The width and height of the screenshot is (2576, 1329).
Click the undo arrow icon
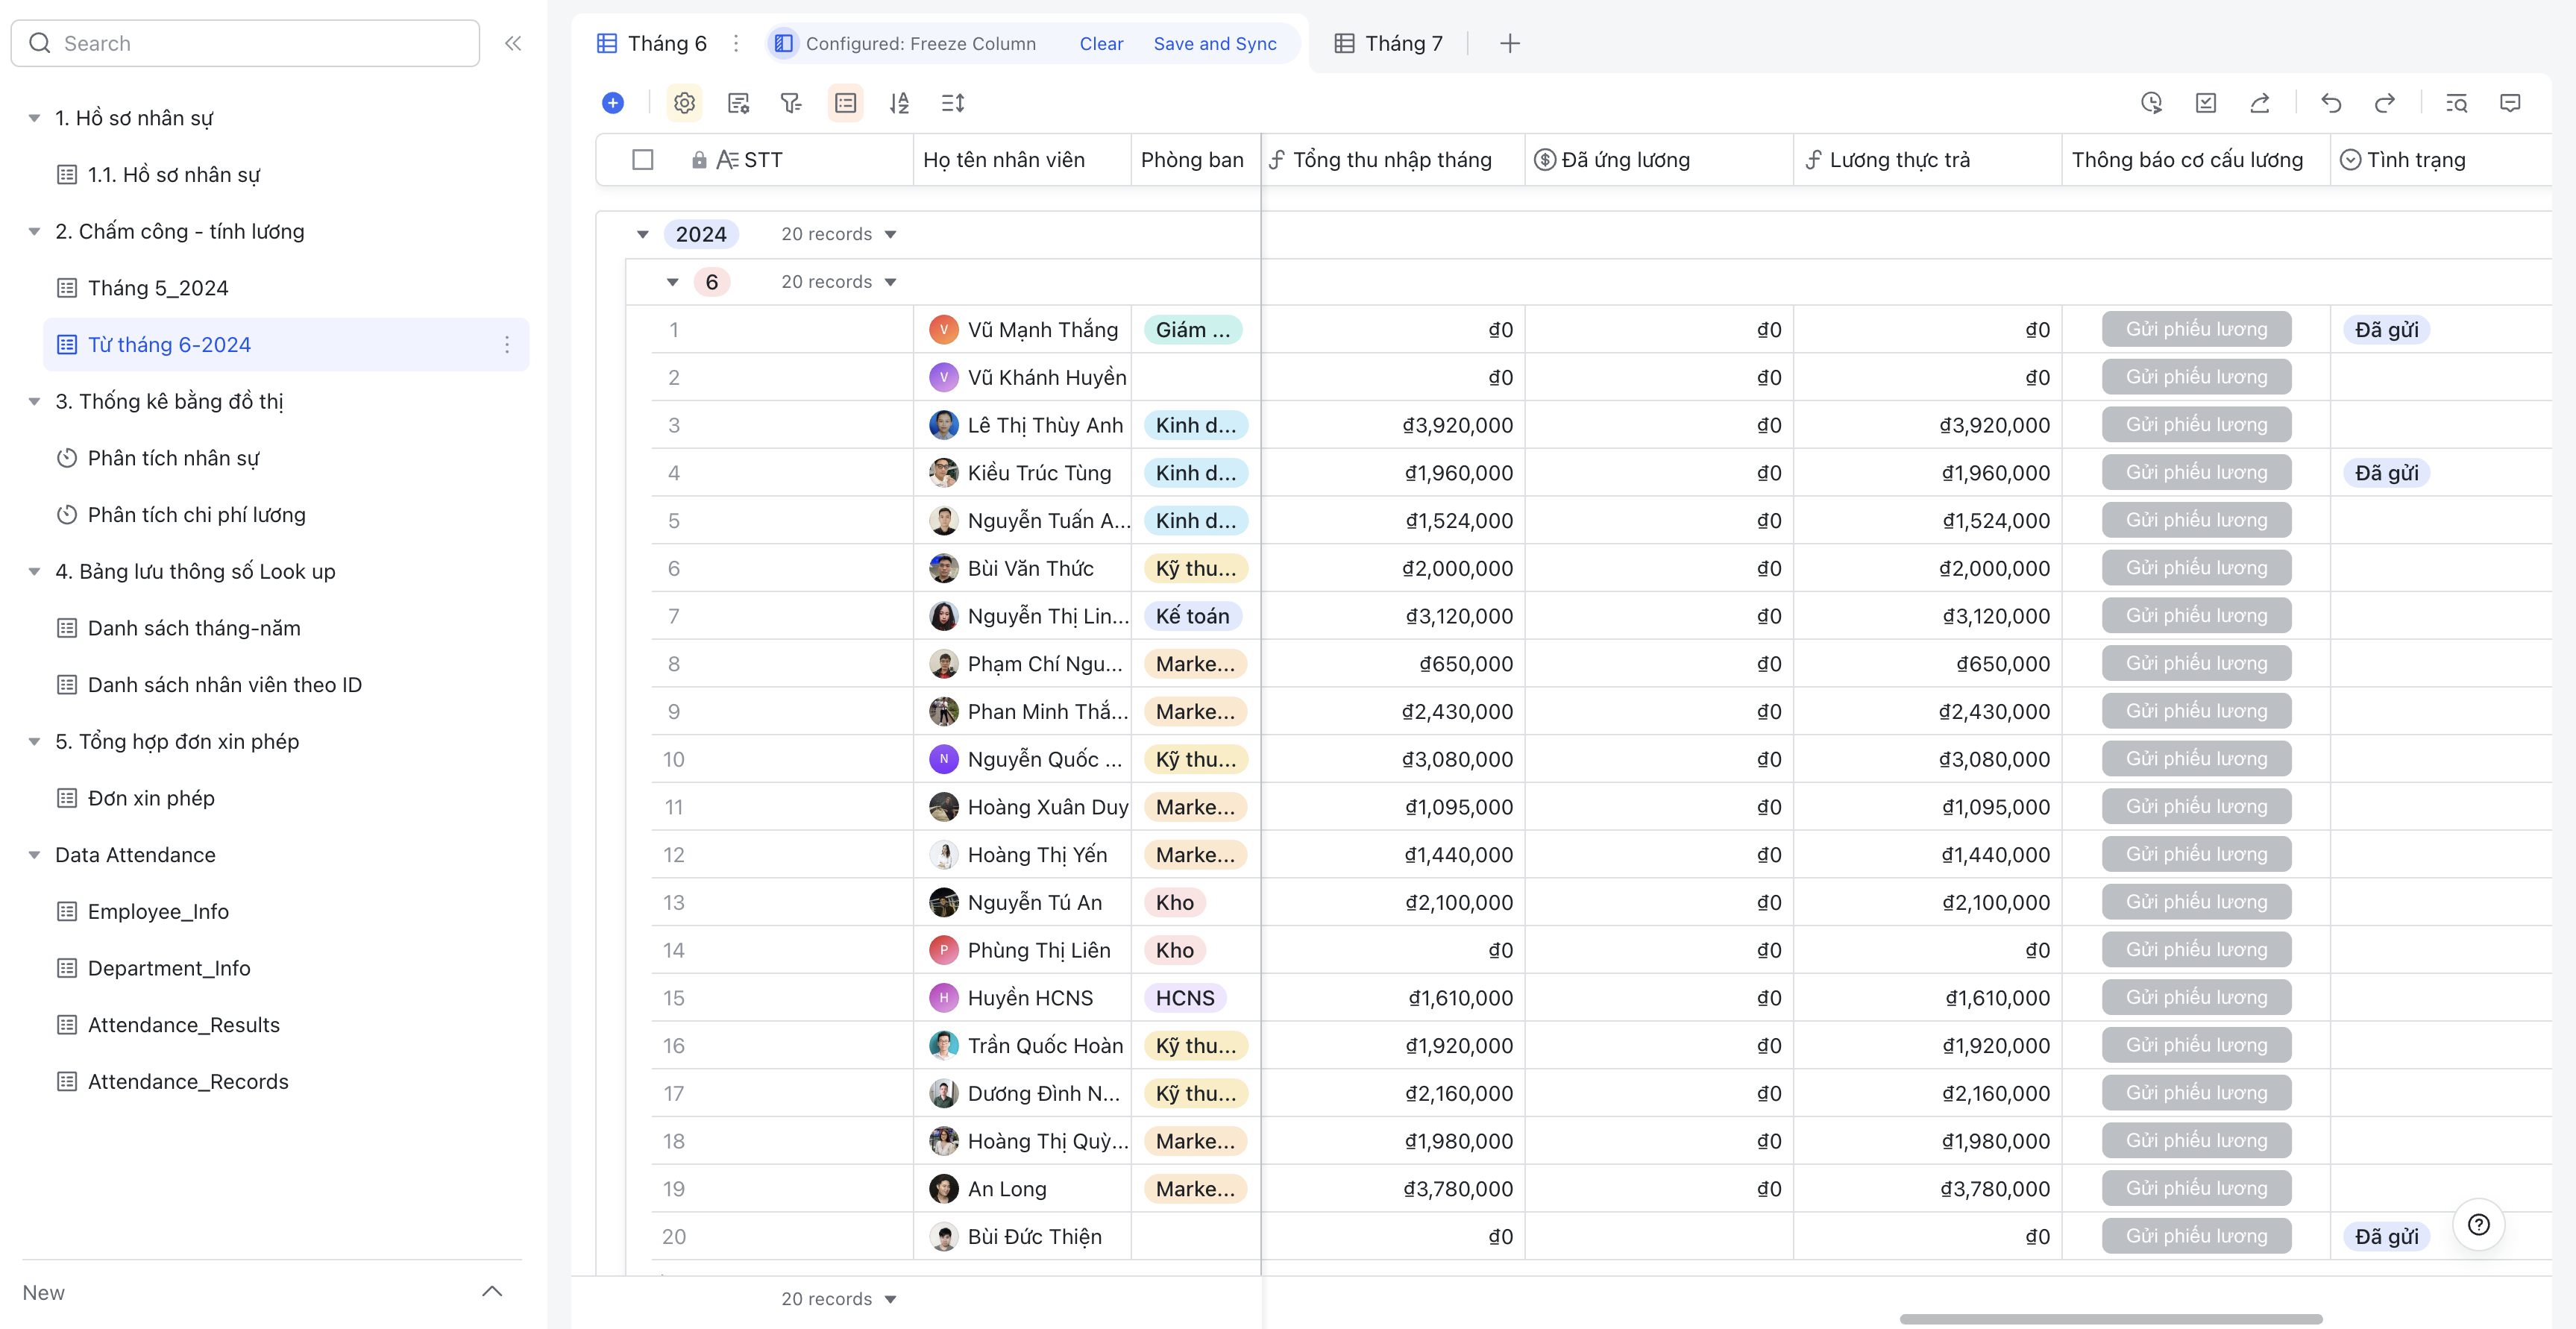pos(2331,103)
